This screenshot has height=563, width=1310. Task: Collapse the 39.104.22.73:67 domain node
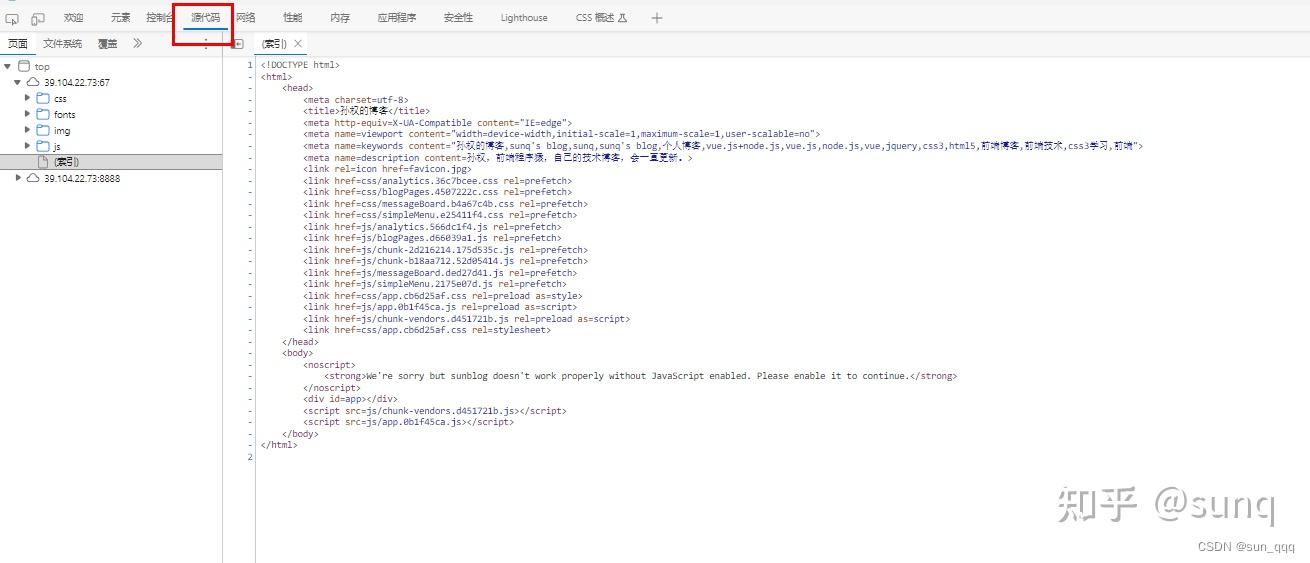[x=18, y=82]
